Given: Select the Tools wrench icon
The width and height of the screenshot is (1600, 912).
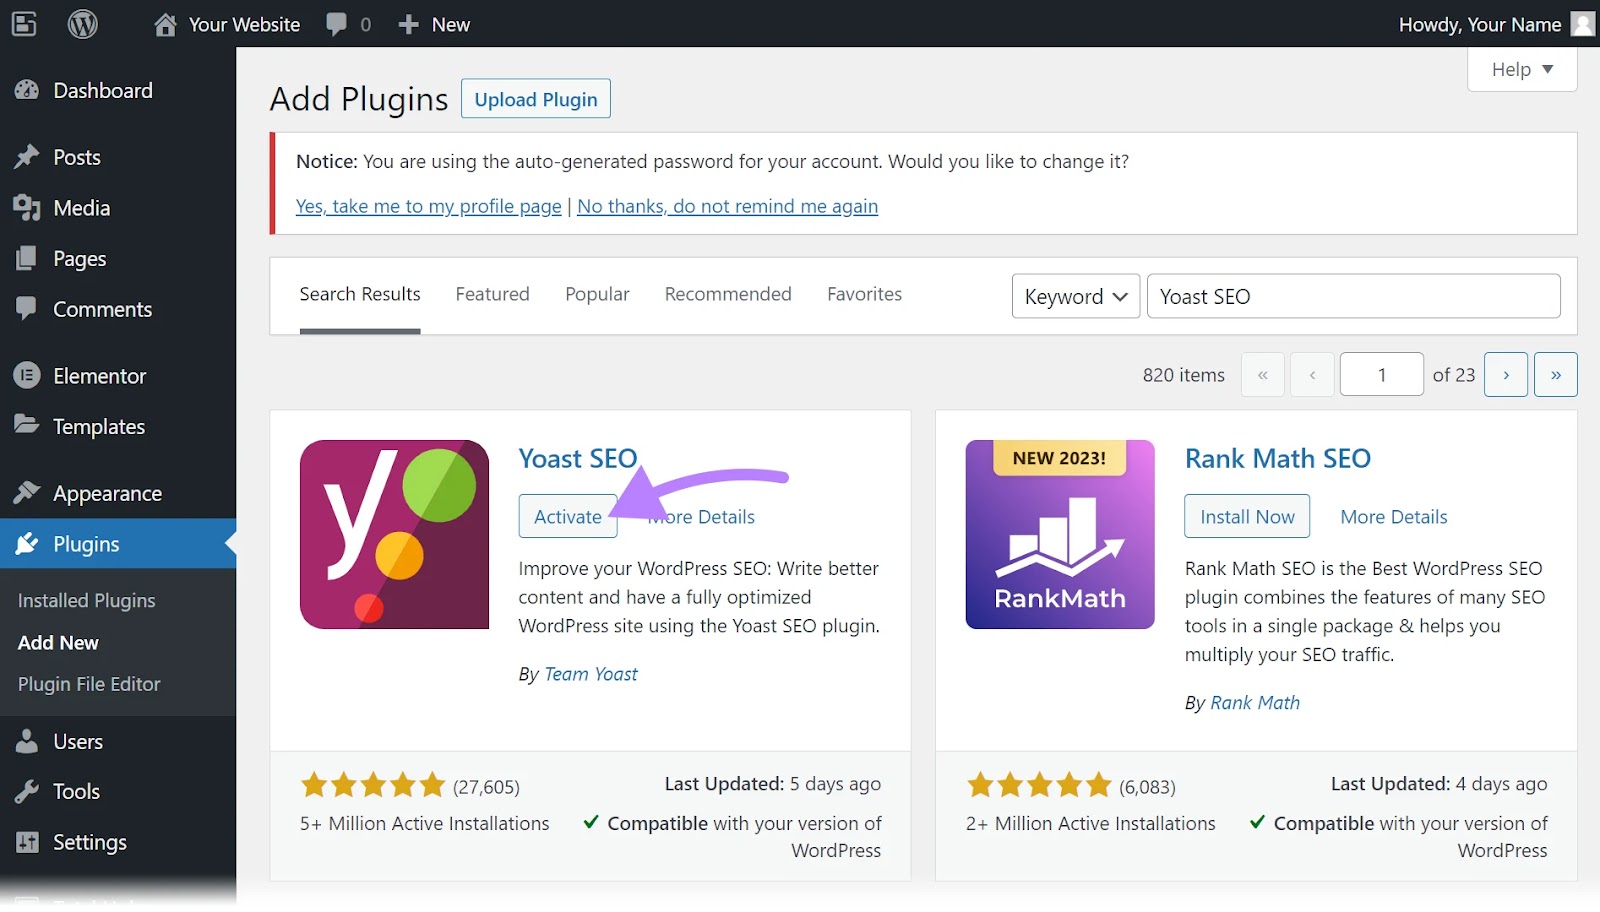Looking at the screenshot, I should click(27, 791).
